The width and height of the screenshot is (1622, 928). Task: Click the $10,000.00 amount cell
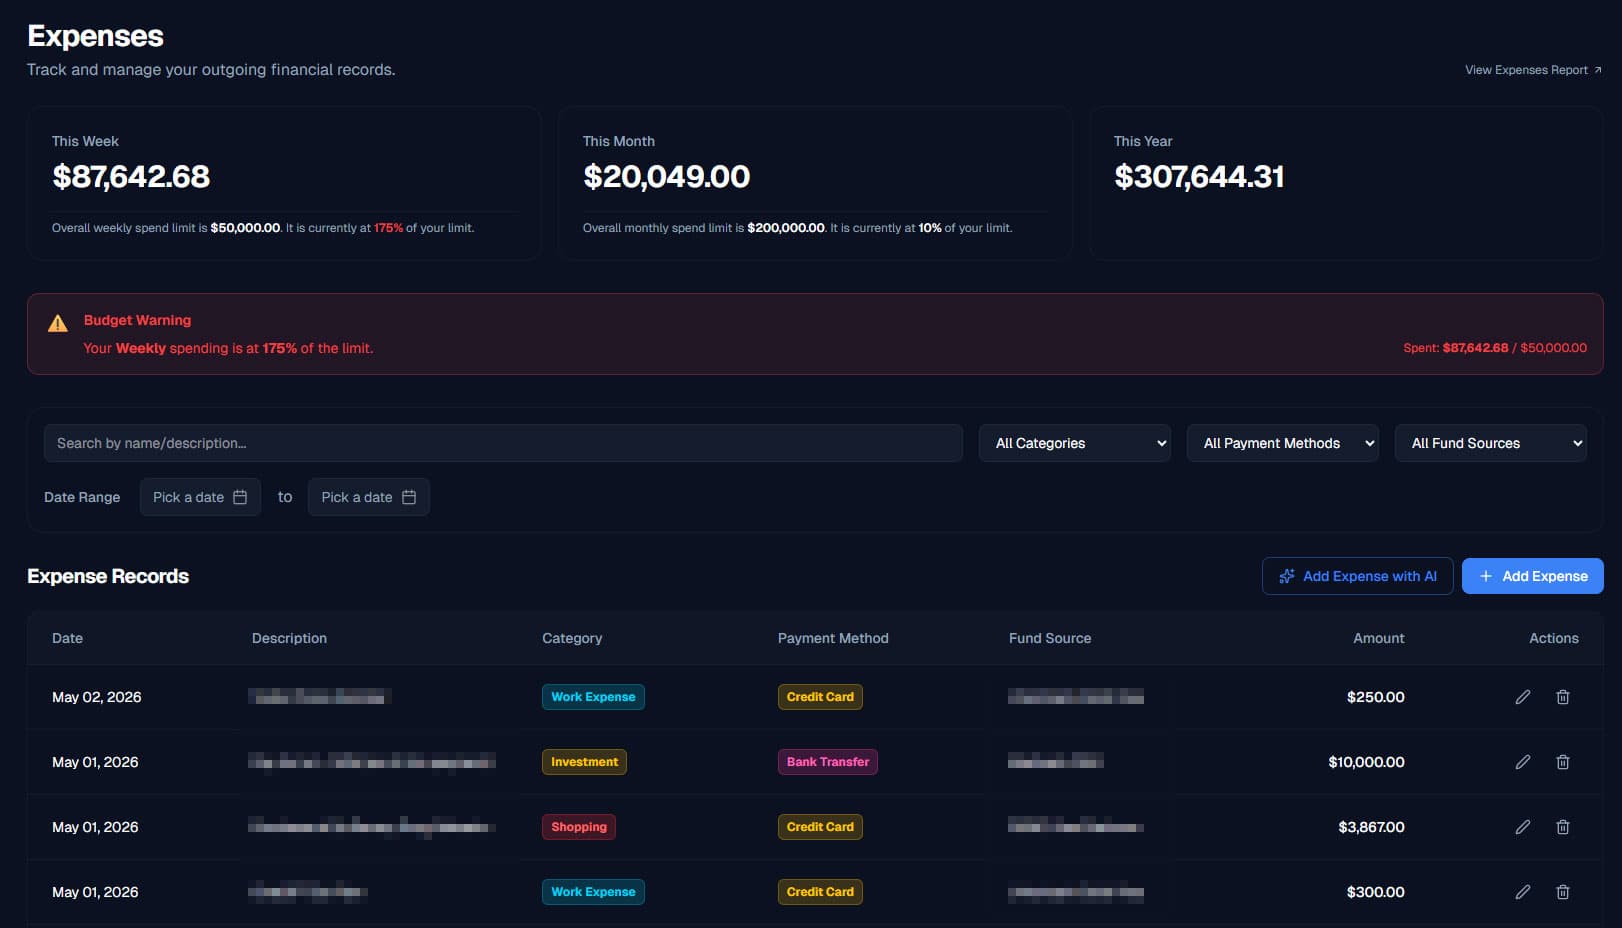(1366, 762)
